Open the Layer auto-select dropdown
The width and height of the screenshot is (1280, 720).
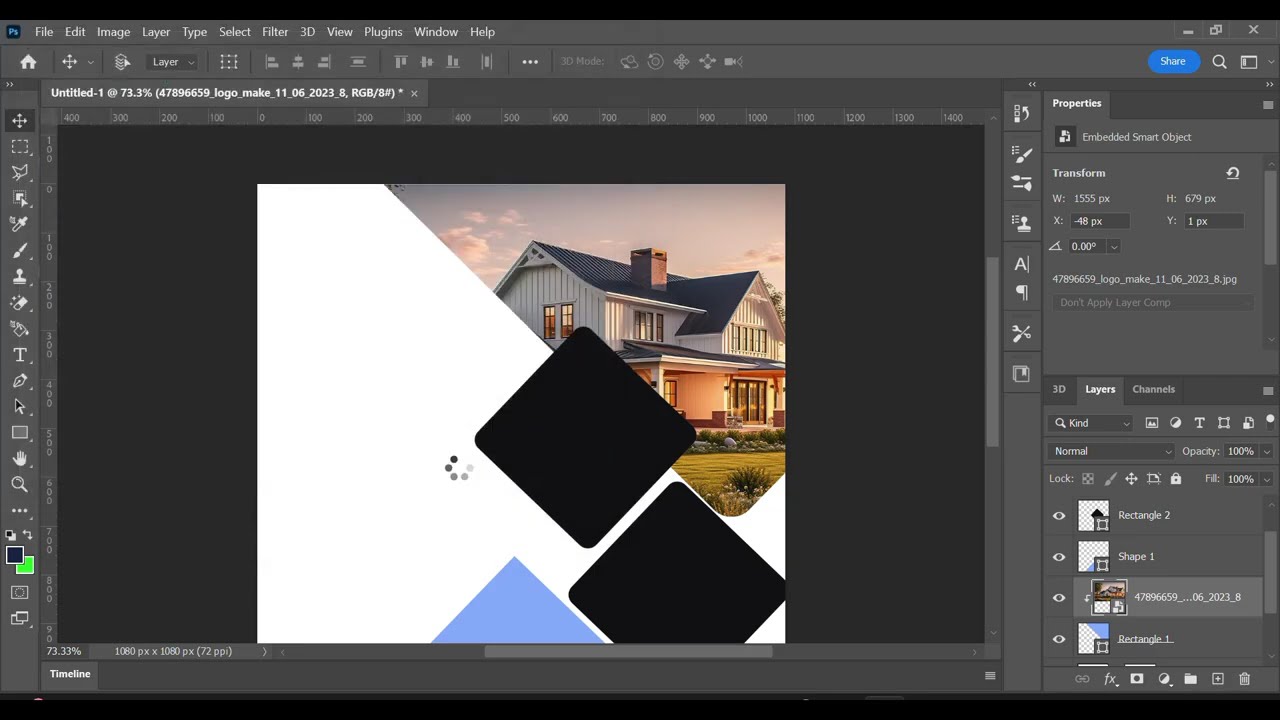click(x=174, y=62)
